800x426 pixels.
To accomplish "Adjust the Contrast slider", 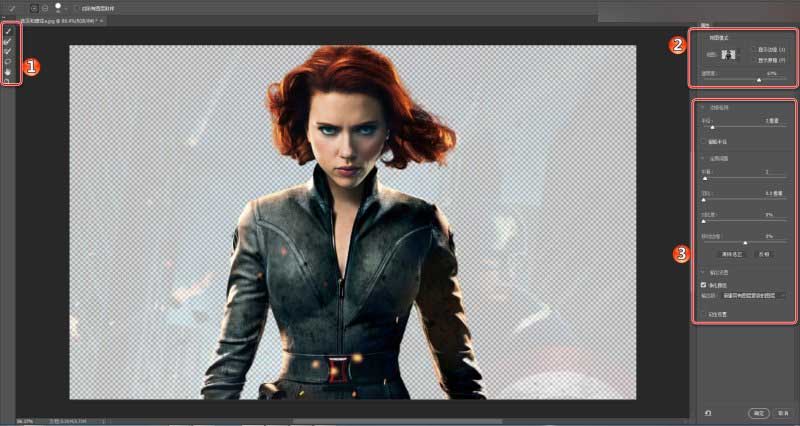I will 704,221.
